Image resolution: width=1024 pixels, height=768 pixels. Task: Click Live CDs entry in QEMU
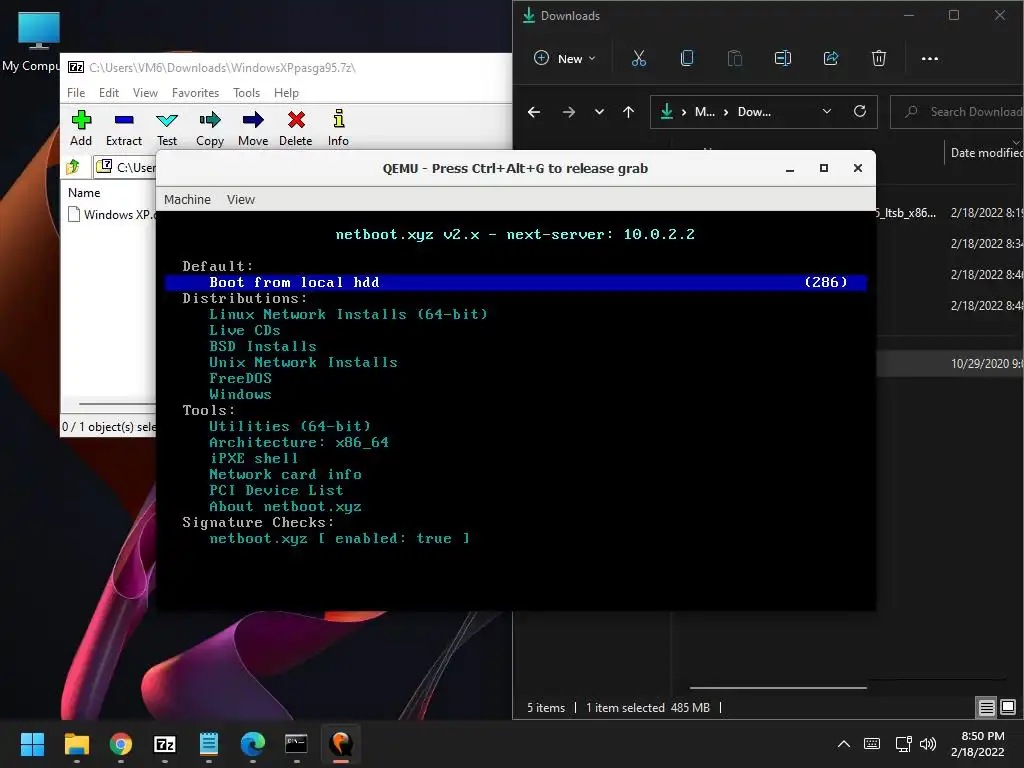(x=244, y=330)
